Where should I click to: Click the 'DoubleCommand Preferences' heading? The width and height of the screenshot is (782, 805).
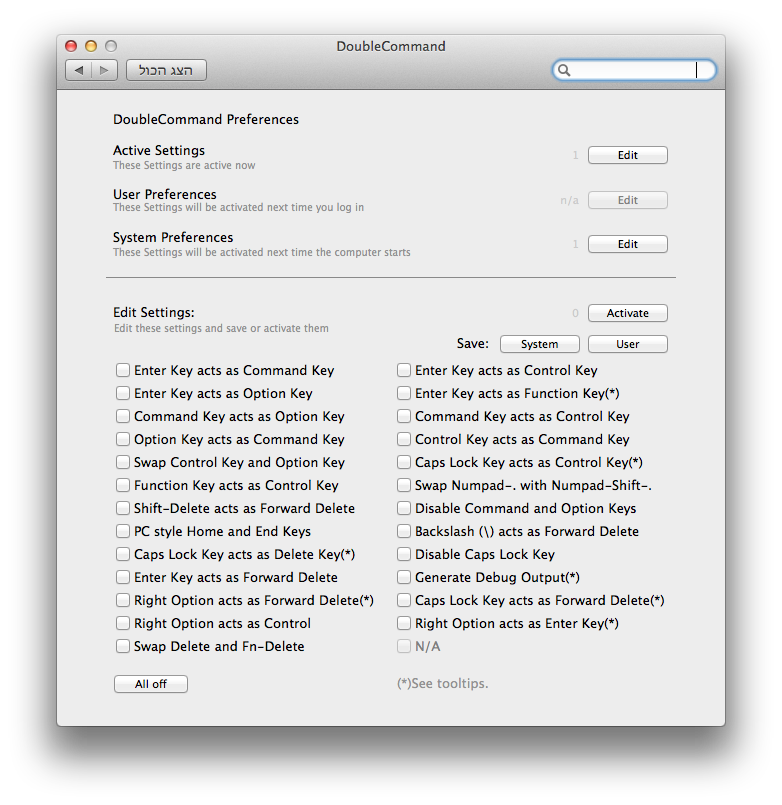[206, 120]
